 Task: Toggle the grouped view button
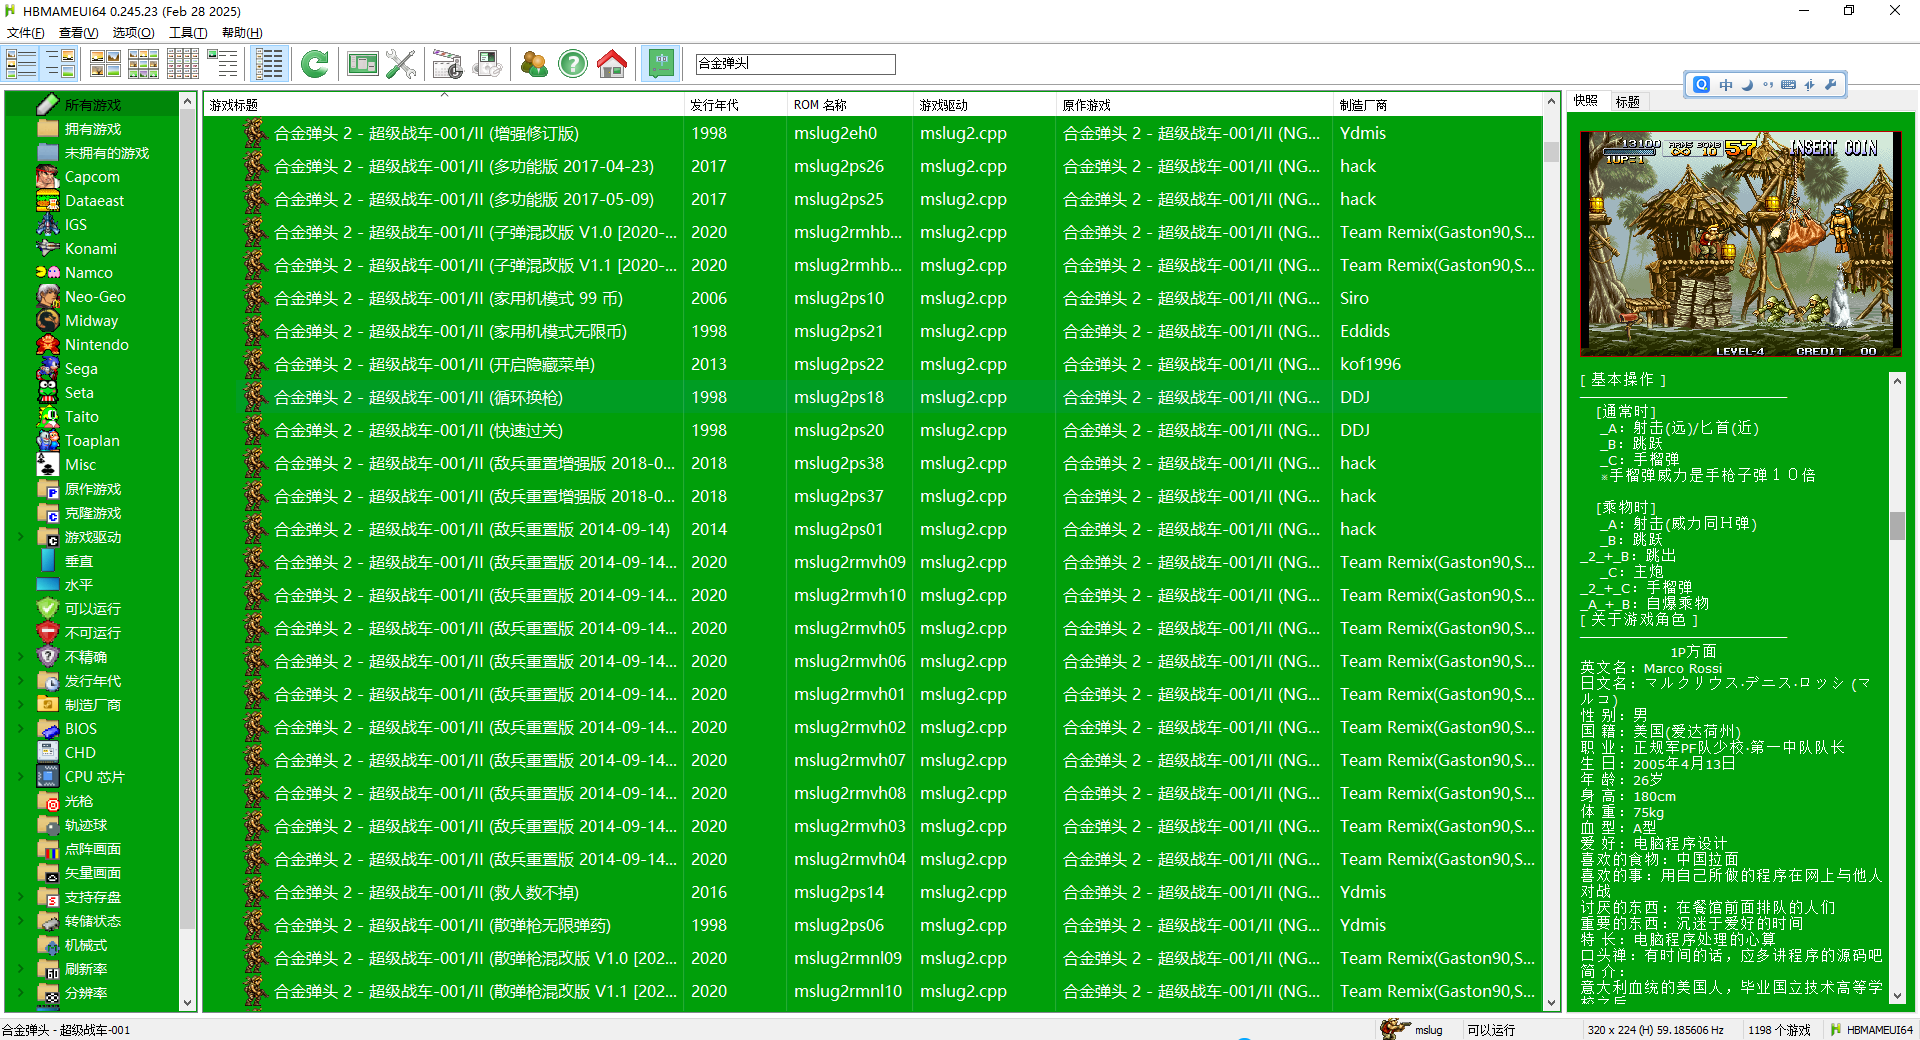269,63
